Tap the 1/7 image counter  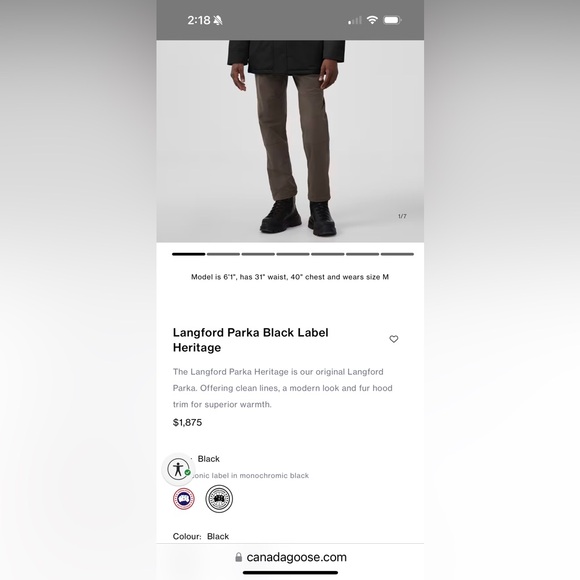[402, 216]
